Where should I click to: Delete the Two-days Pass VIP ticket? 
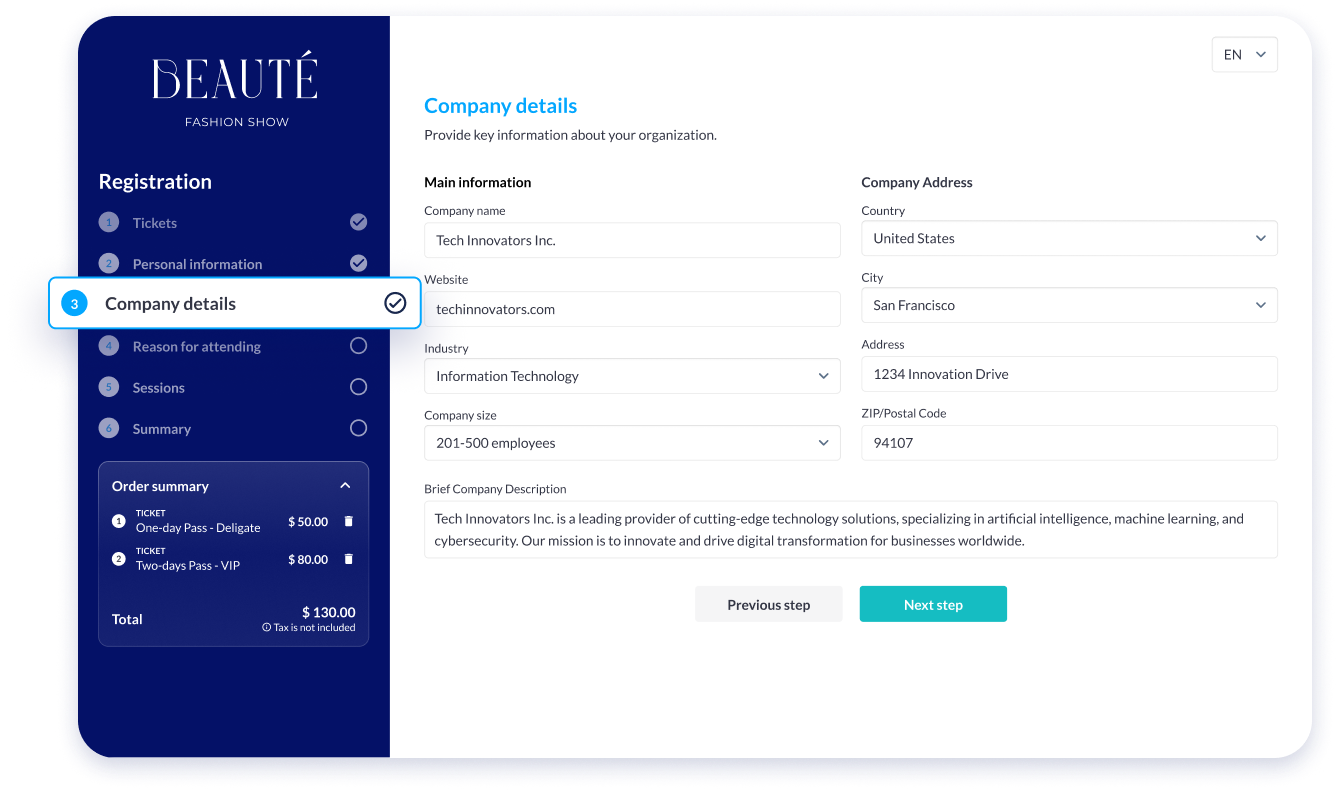pyautogui.click(x=349, y=559)
